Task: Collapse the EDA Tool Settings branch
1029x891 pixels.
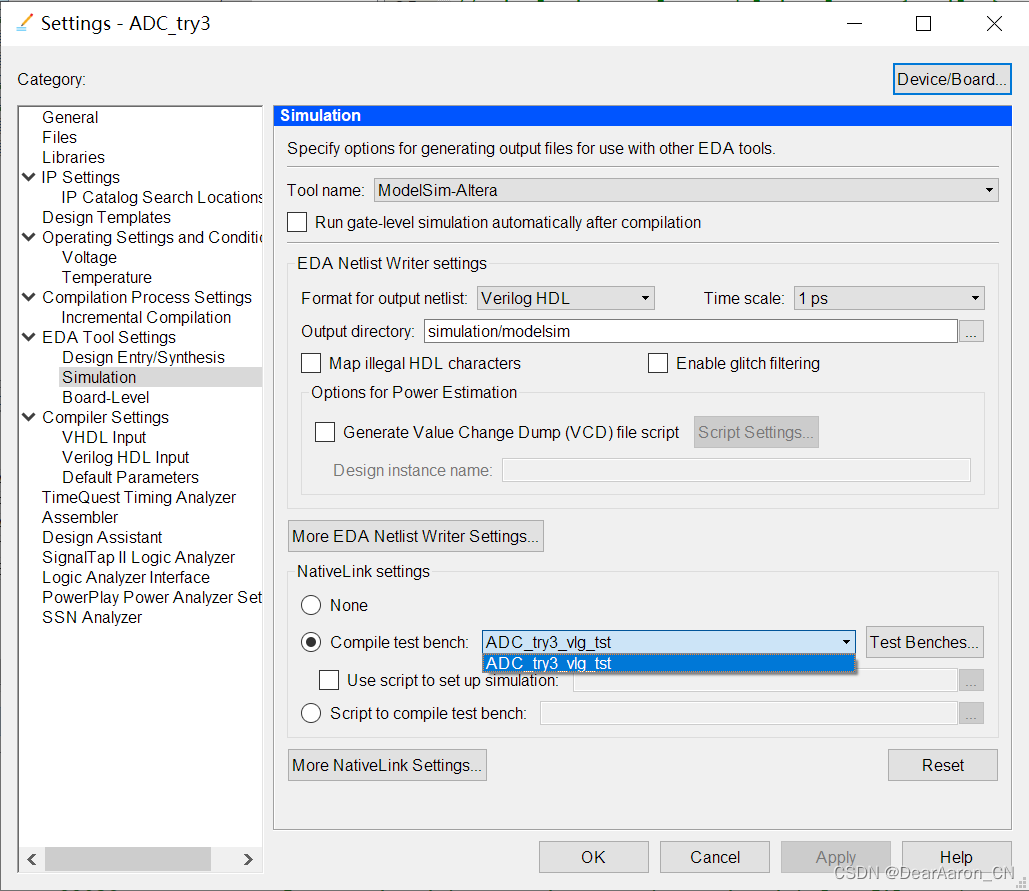Action: click(x=27, y=337)
